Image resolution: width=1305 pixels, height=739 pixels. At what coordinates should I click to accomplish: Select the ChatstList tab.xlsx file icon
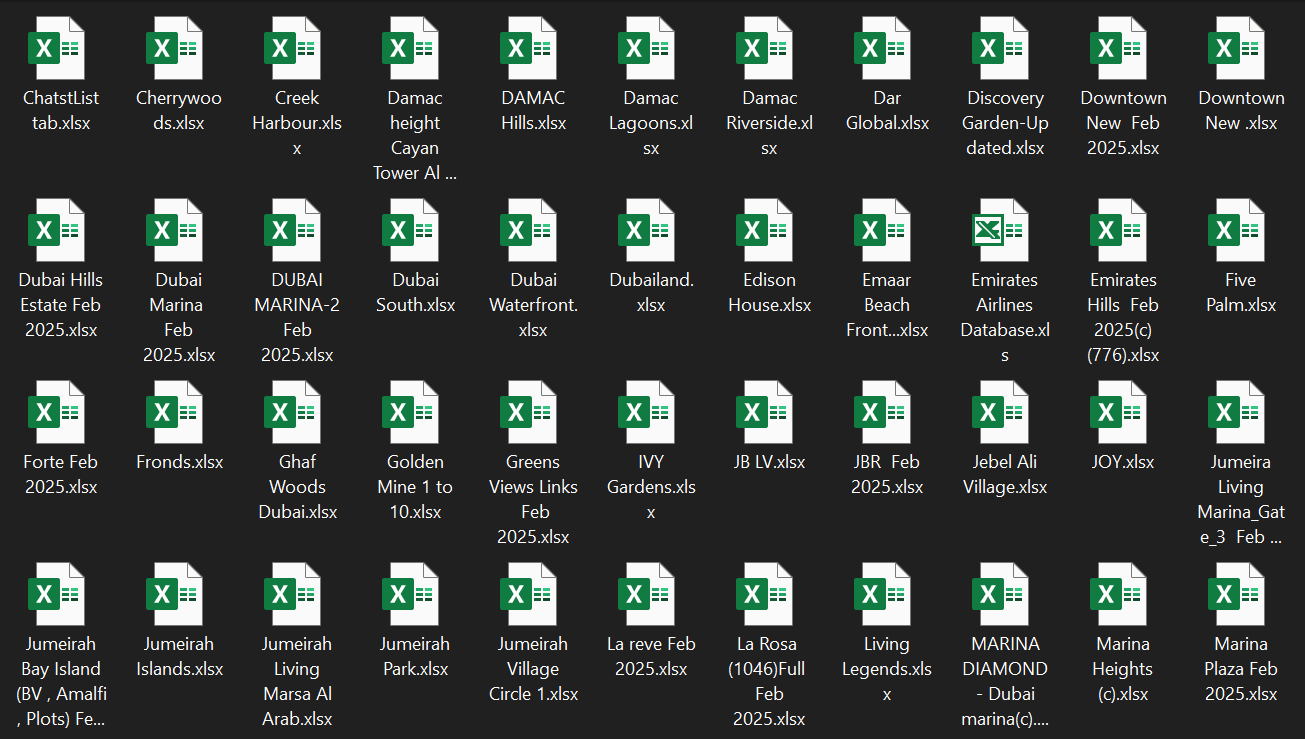pos(60,48)
